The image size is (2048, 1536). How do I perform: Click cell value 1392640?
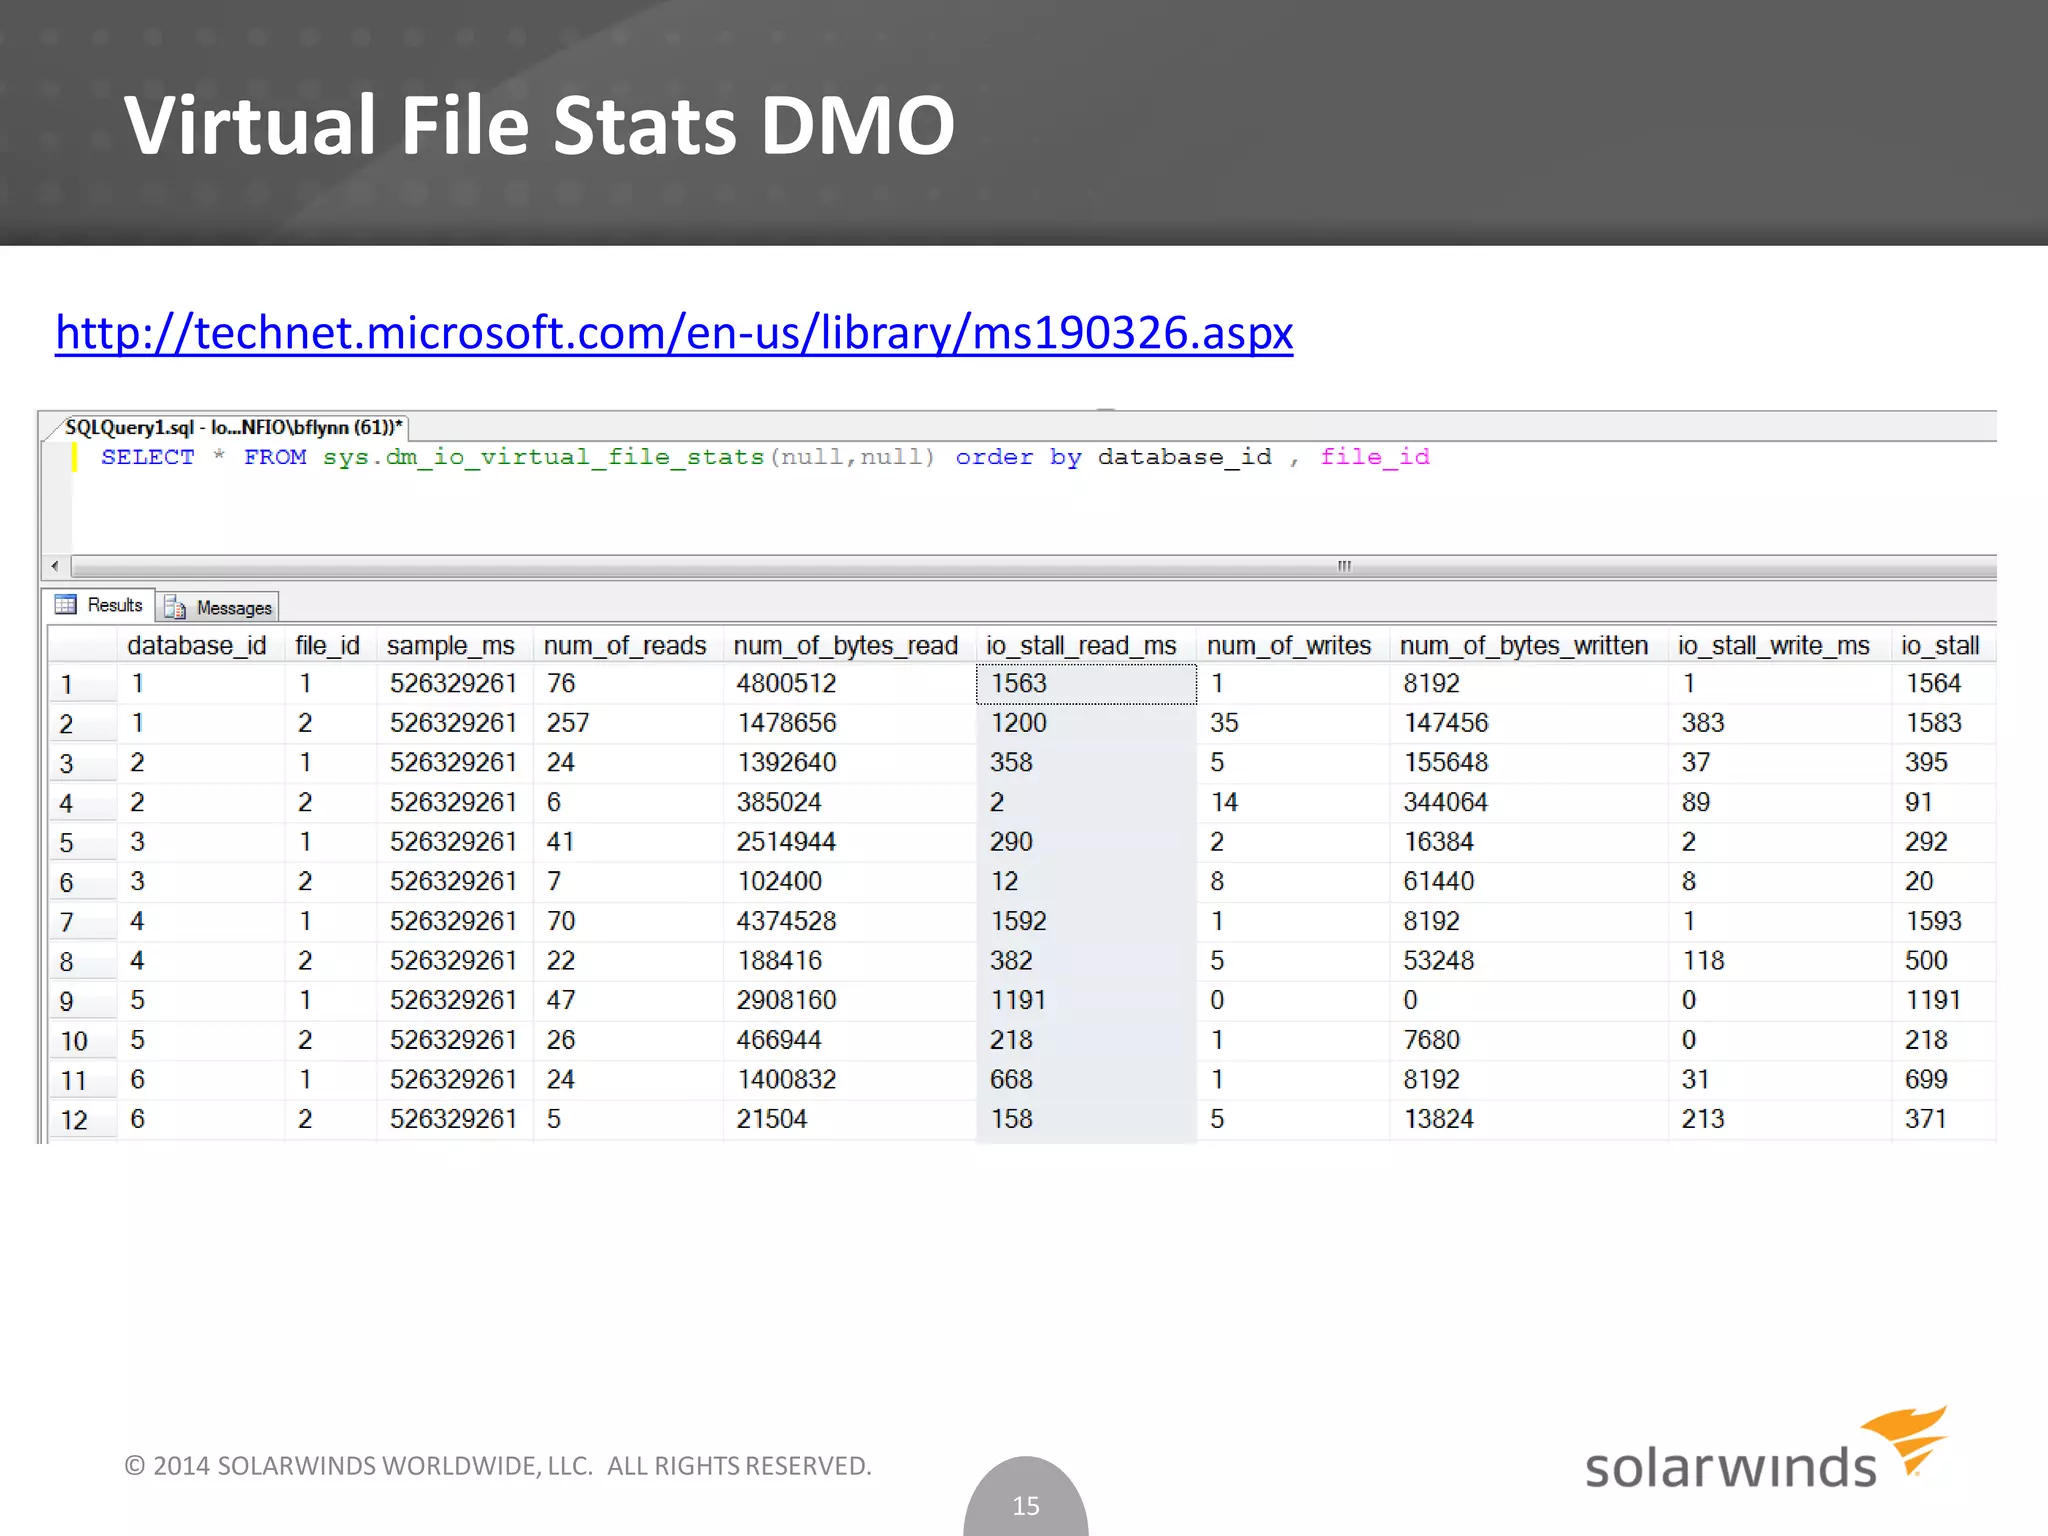coord(786,763)
